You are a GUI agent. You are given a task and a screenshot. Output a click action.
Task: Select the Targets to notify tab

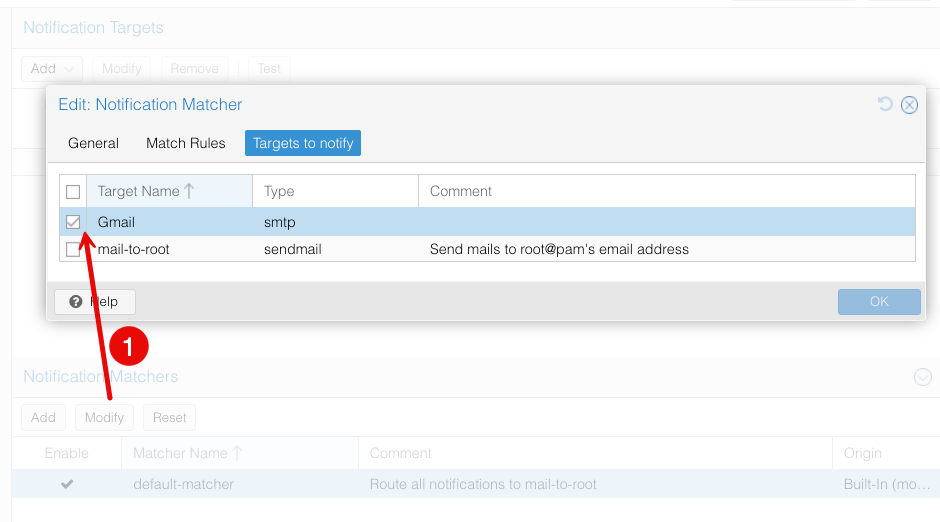(x=303, y=143)
